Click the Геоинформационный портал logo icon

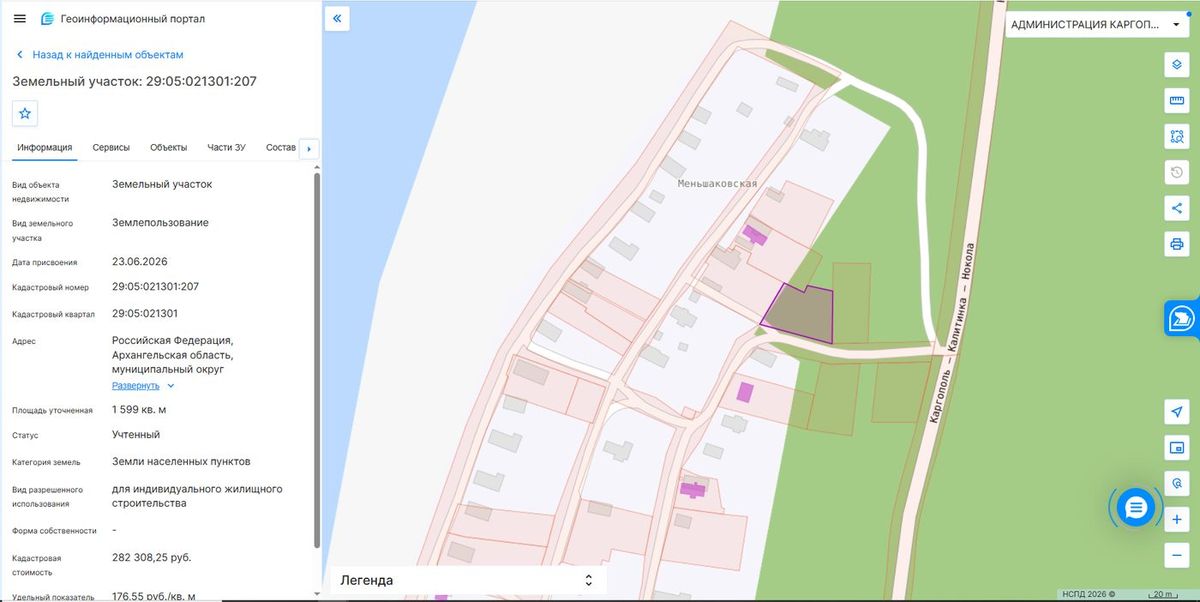pyautogui.click(x=47, y=19)
